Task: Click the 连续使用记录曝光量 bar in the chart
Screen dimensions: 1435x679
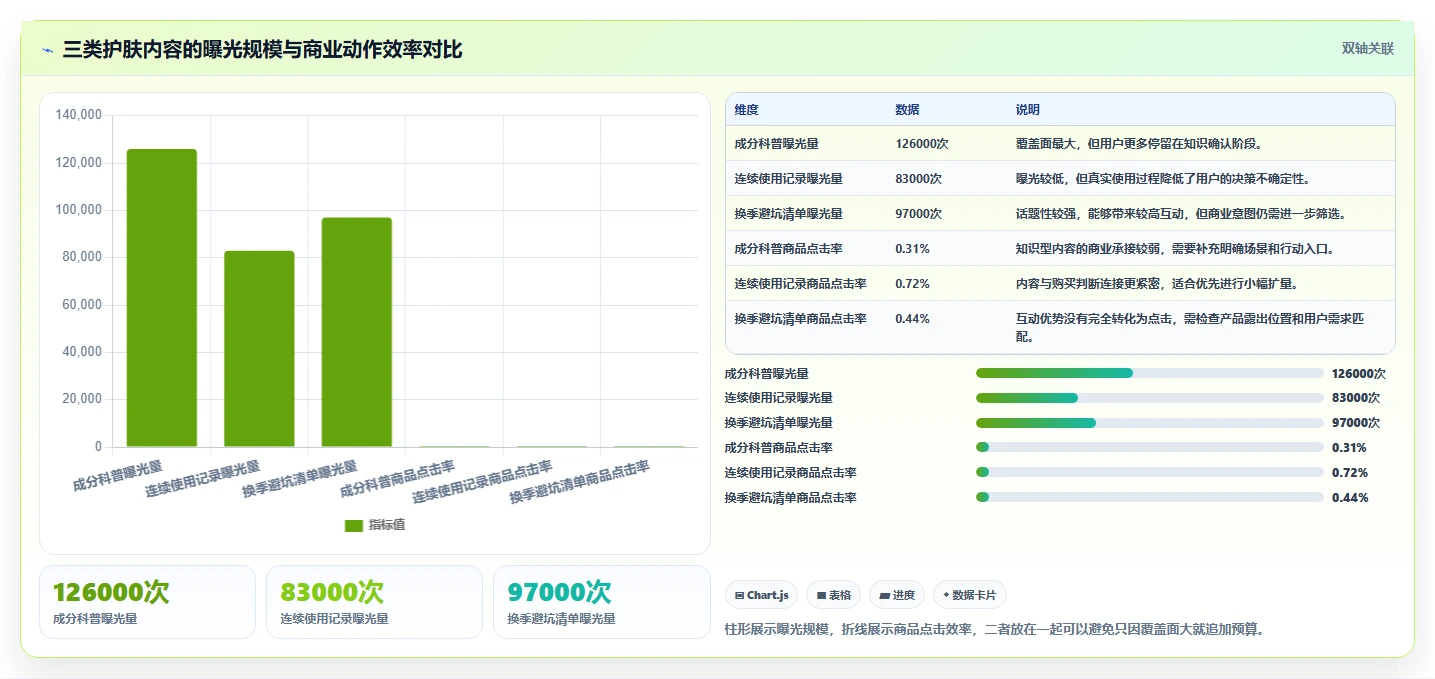Action: (x=259, y=349)
